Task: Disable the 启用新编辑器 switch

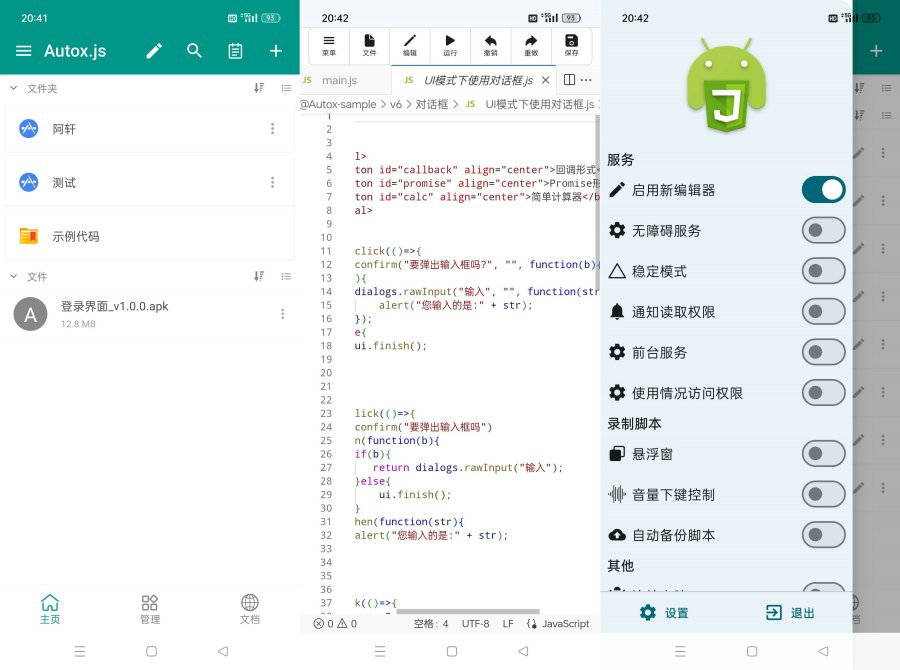Action: click(x=823, y=190)
